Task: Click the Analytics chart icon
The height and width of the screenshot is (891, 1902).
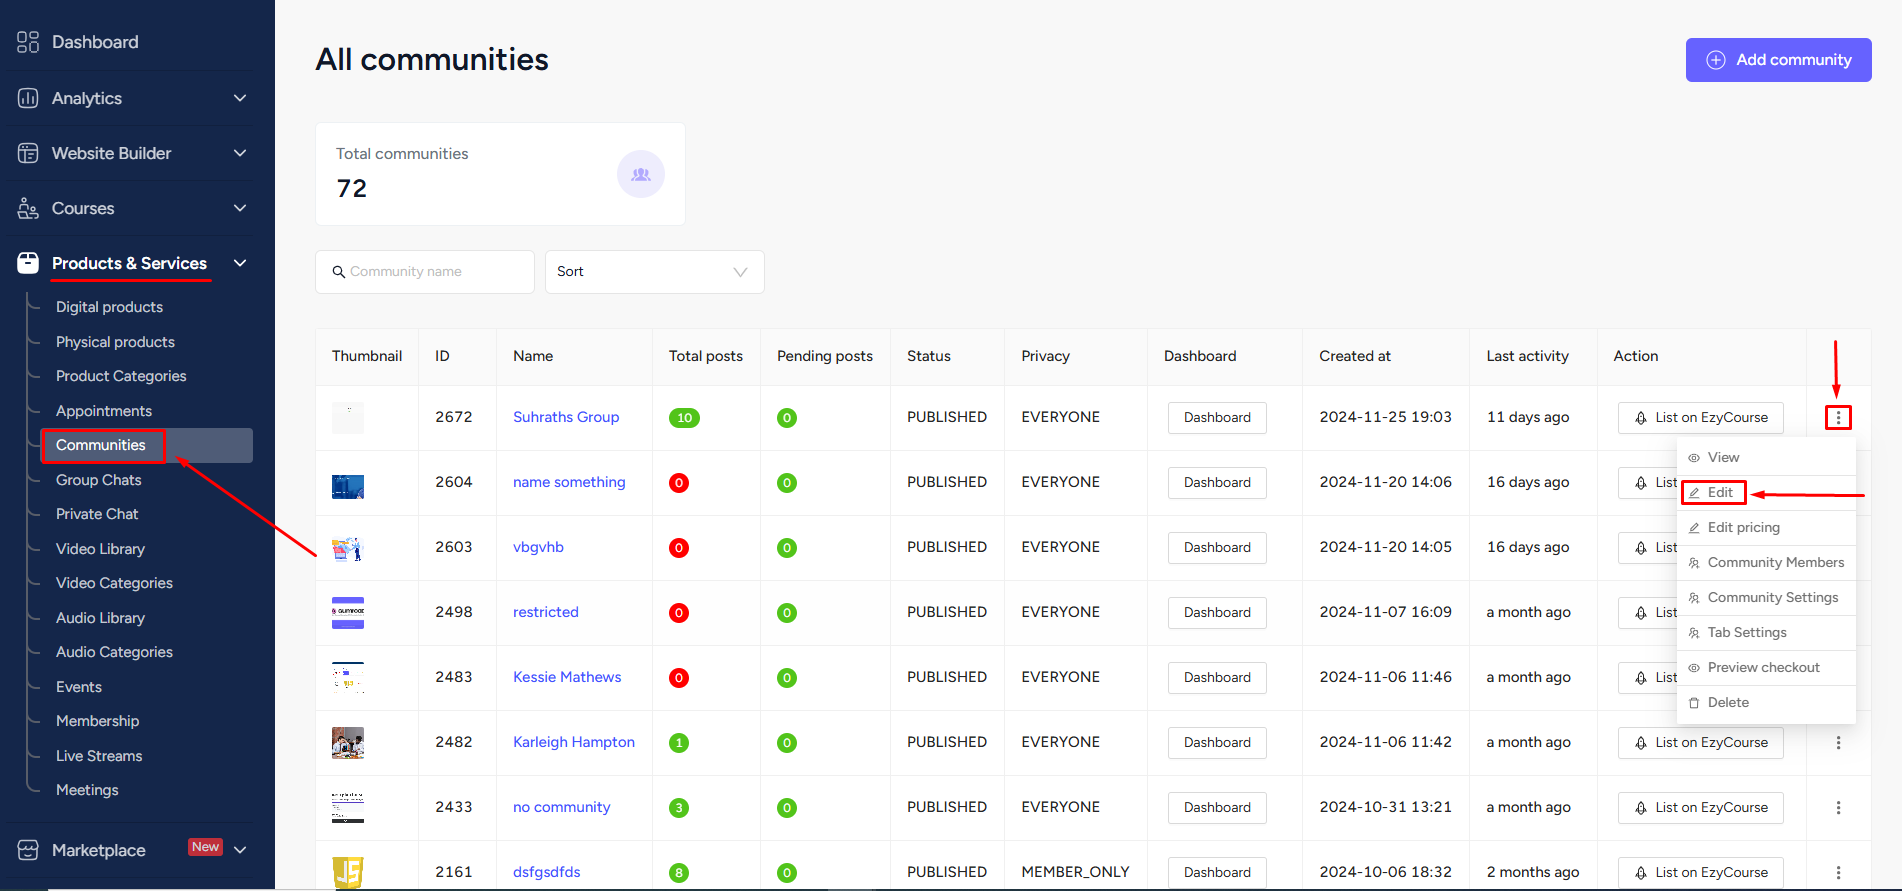Action: (28, 98)
